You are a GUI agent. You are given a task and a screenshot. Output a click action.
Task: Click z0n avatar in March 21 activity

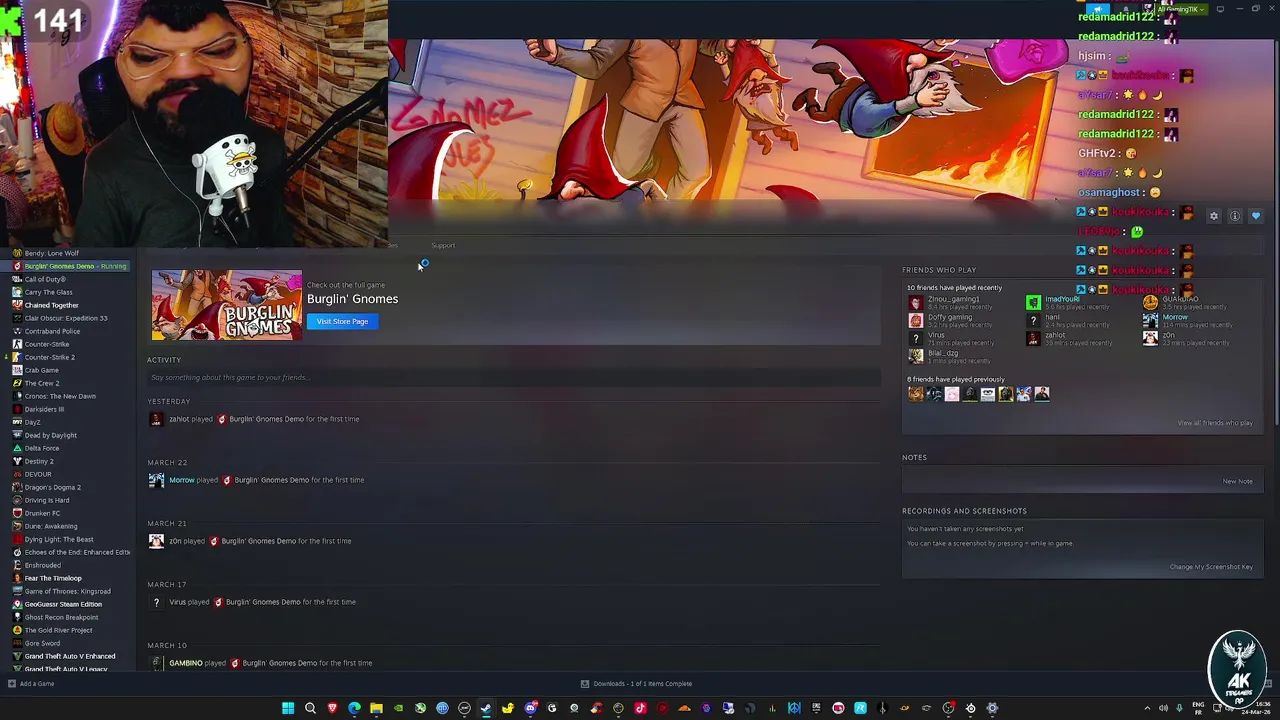point(156,541)
